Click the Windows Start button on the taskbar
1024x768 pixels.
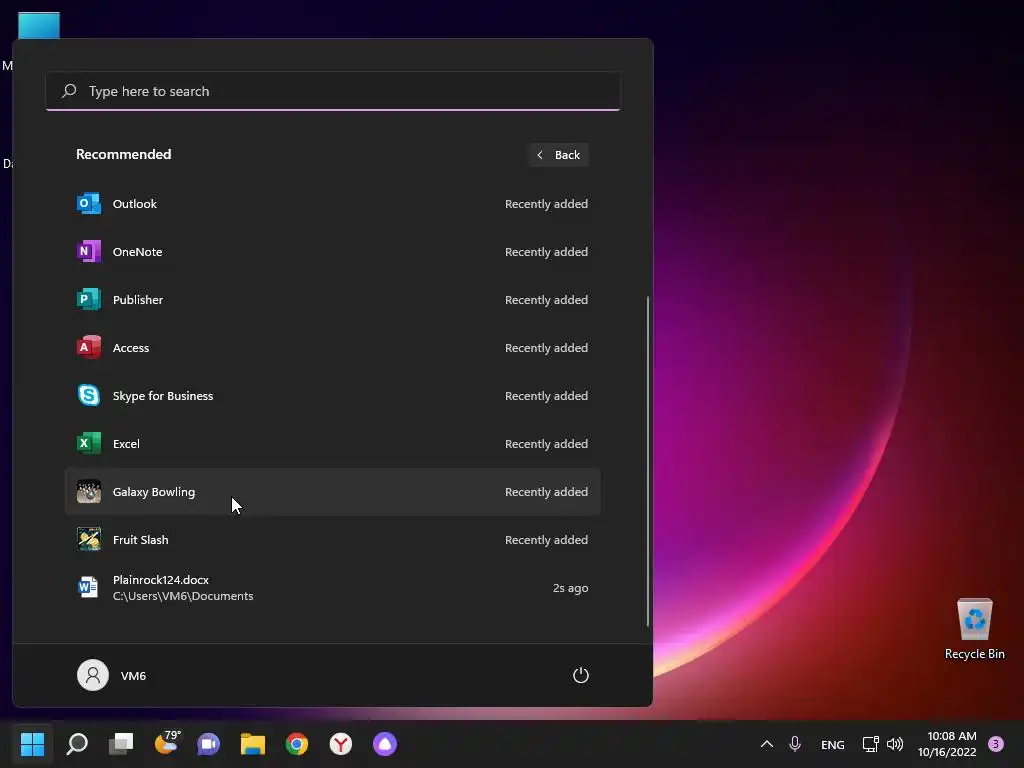point(33,744)
